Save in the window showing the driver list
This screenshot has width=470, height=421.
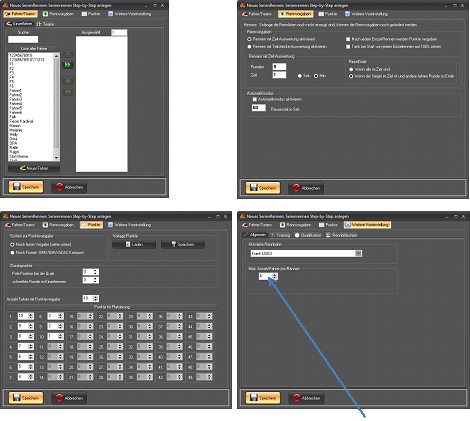tap(26, 187)
